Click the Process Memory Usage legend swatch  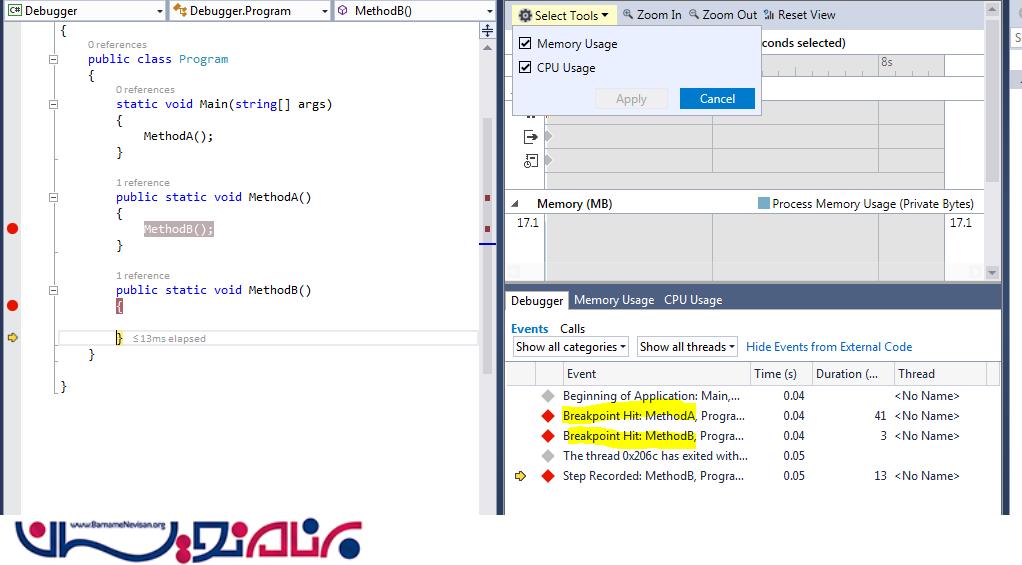(764, 204)
